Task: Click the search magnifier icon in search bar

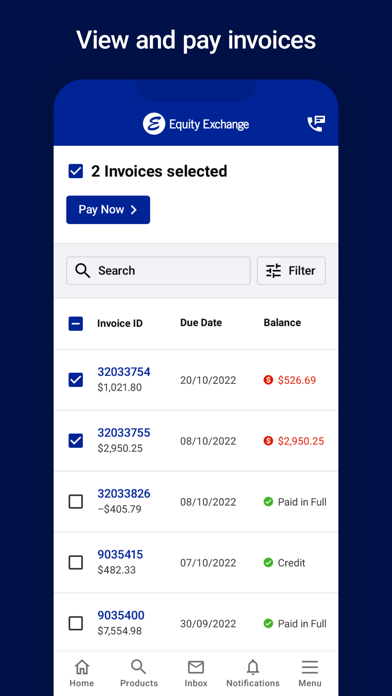Action: tap(83, 271)
